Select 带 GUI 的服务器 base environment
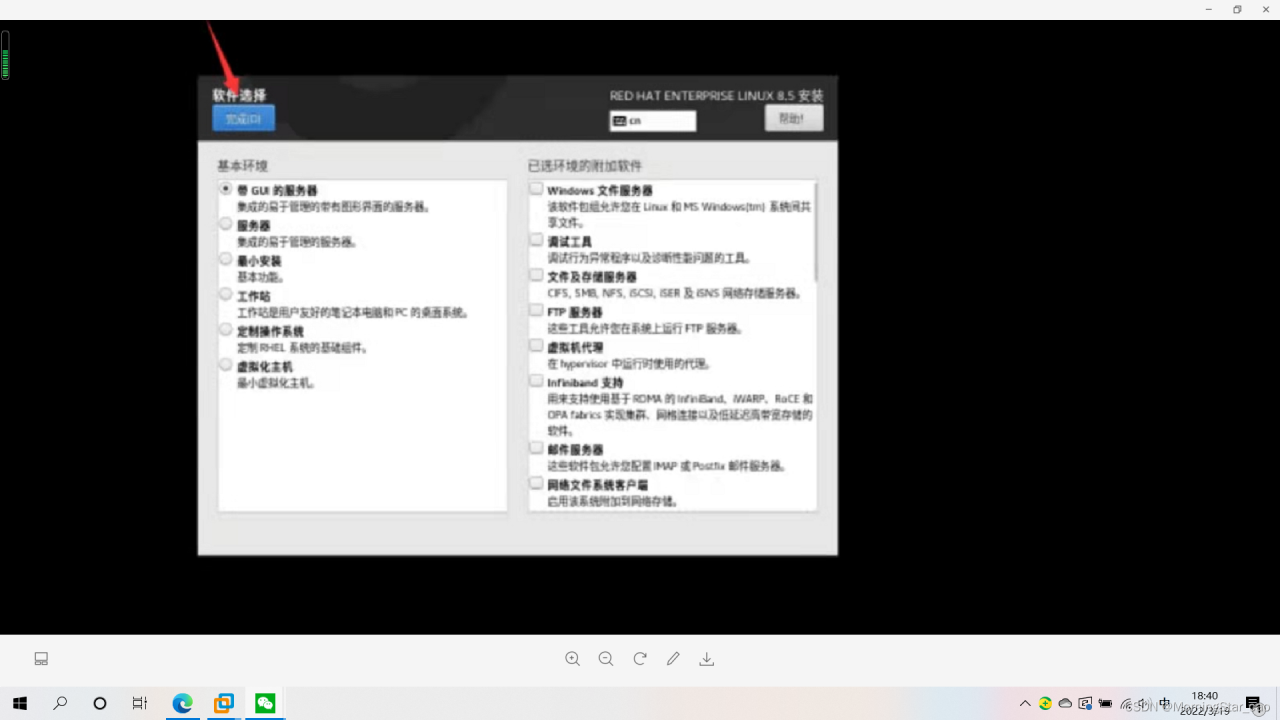Screen dimensions: 1280x720 click(x=226, y=189)
